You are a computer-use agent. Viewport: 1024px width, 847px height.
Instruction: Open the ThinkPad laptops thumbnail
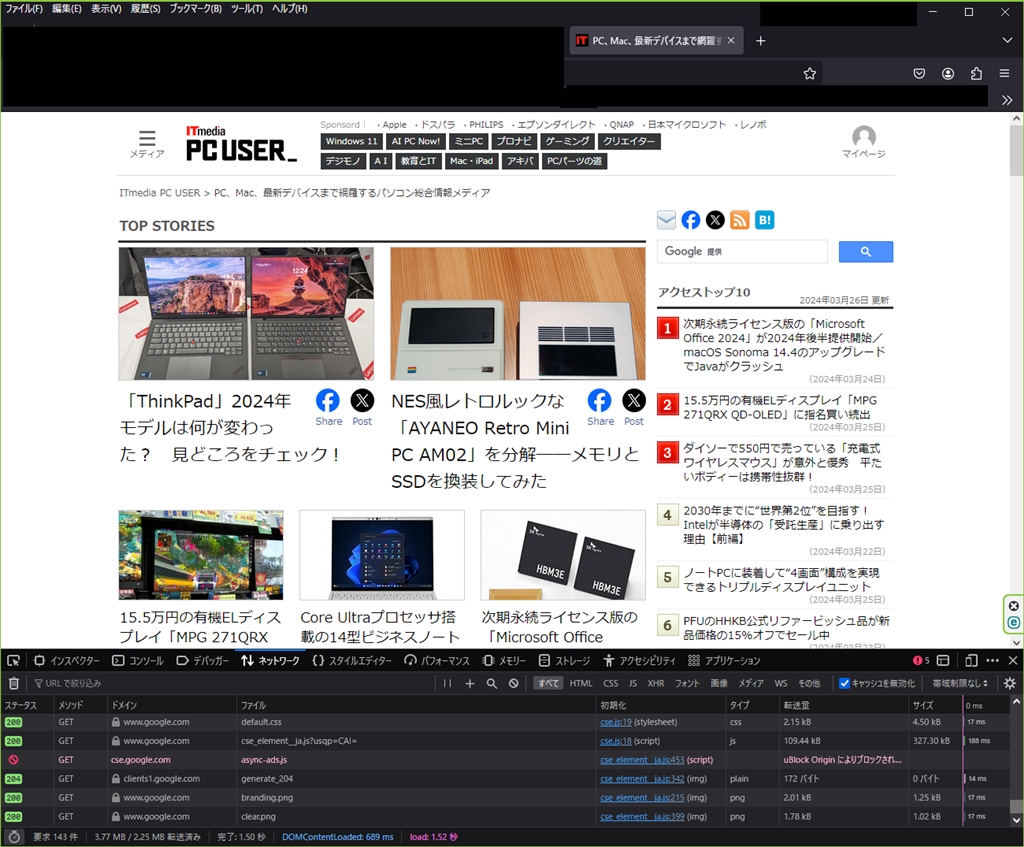pyautogui.click(x=246, y=313)
